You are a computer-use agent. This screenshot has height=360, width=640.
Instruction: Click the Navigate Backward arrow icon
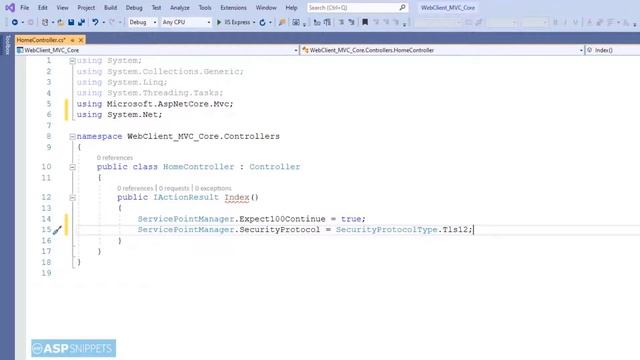pos(15,22)
